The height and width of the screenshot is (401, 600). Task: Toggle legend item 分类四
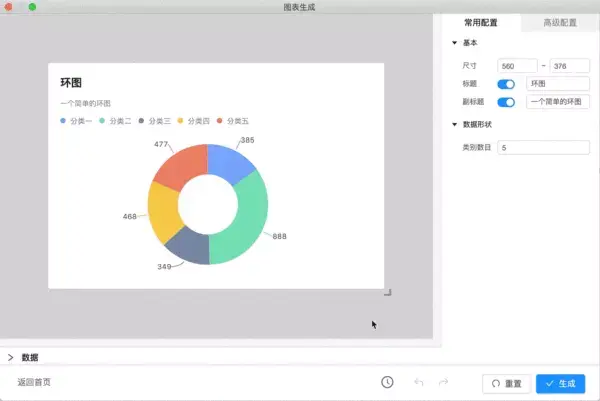tap(193, 121)
